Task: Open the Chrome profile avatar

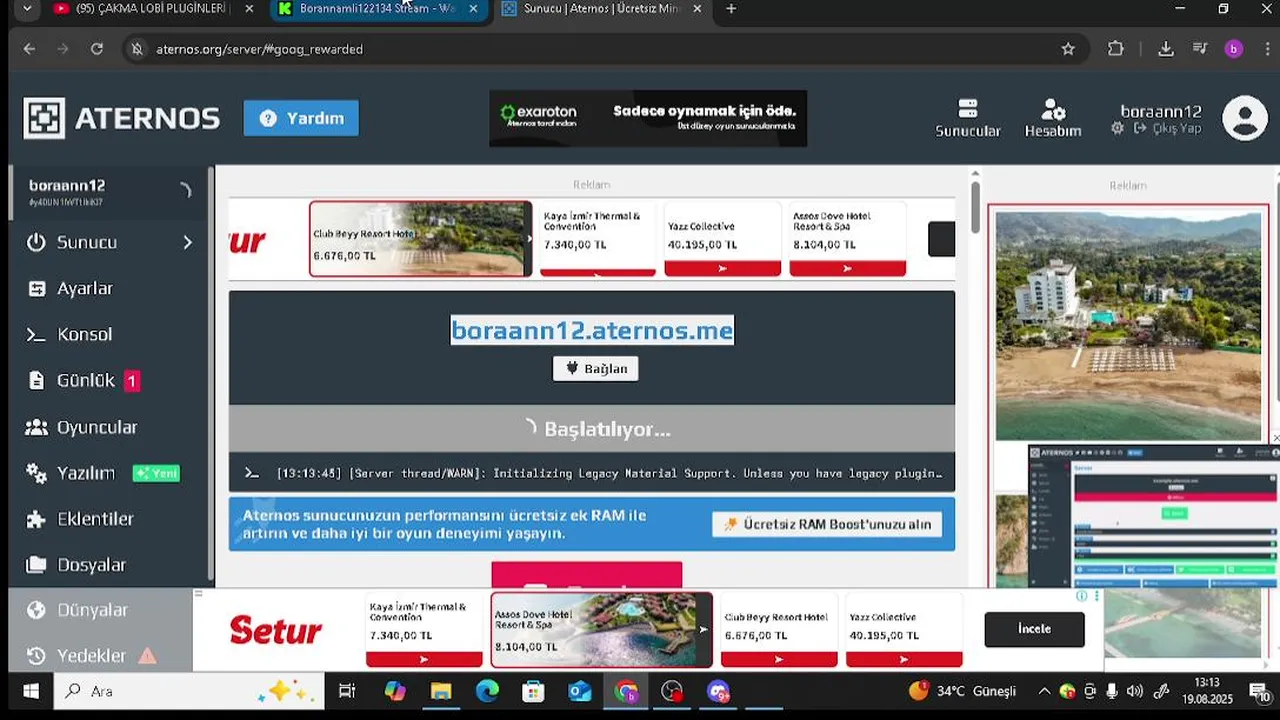Action: coord(1234,49)
